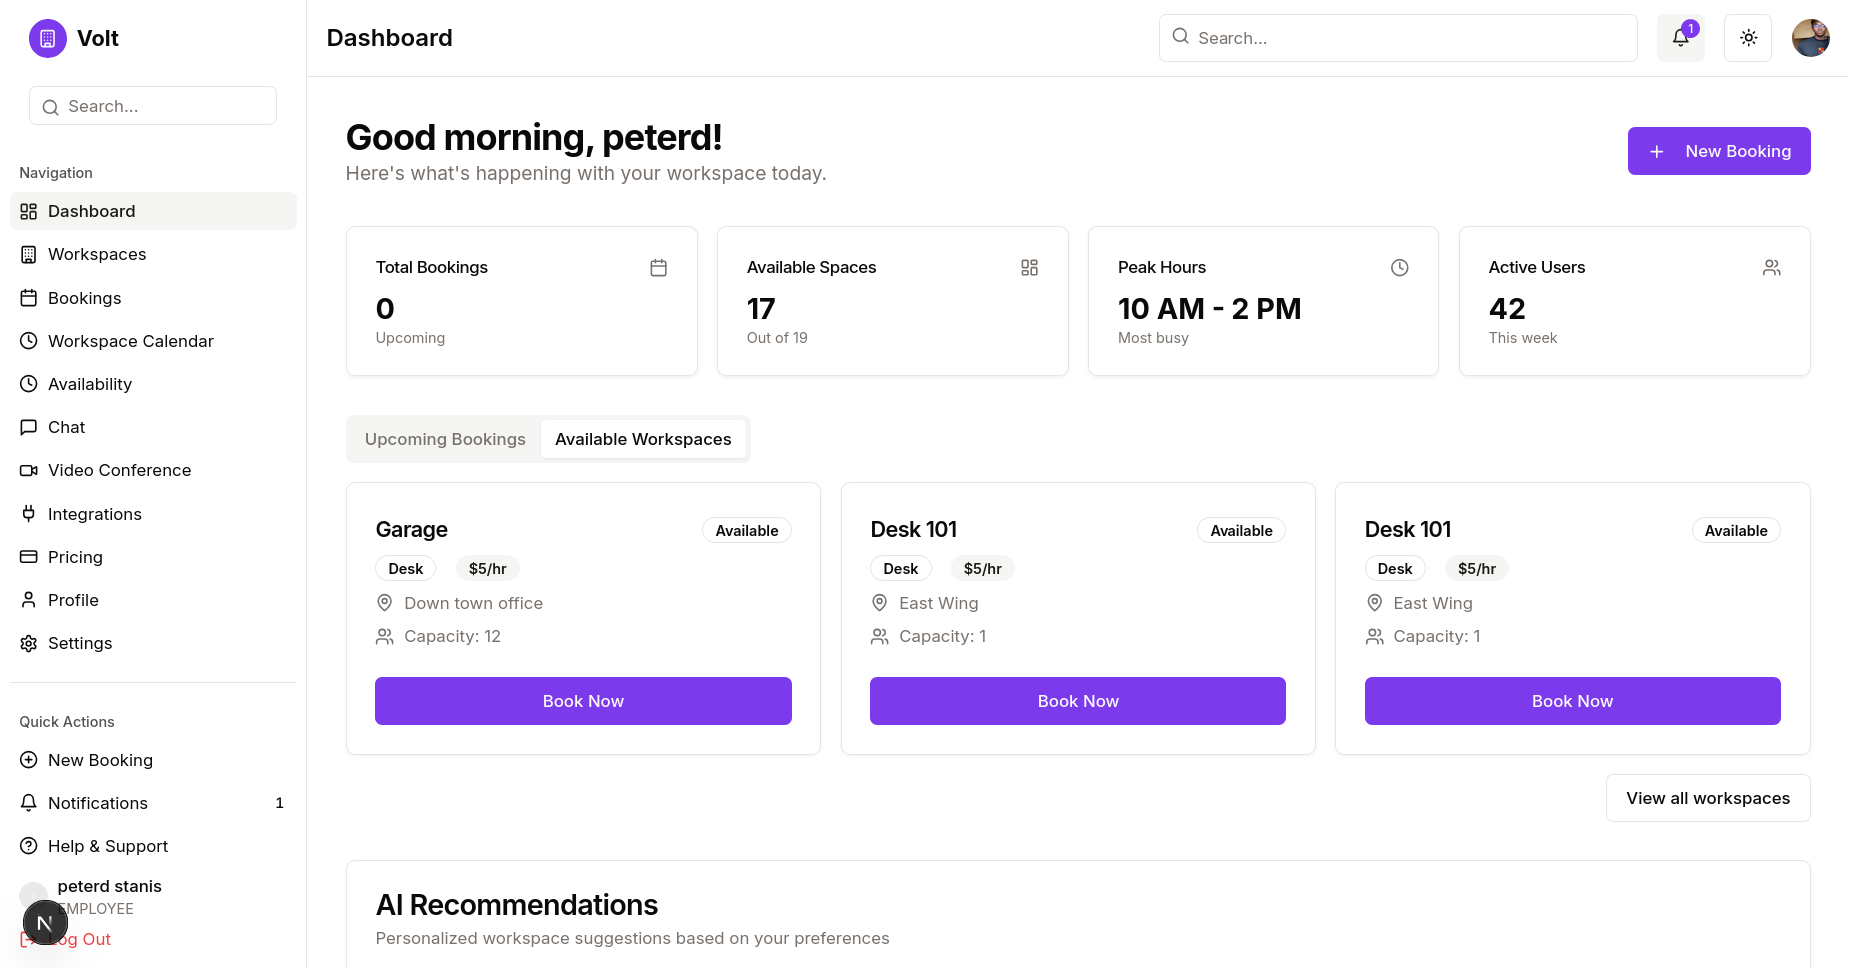1850x968 pixels.
Task: Open Notifications quick action label
Action: click(98, 803)
